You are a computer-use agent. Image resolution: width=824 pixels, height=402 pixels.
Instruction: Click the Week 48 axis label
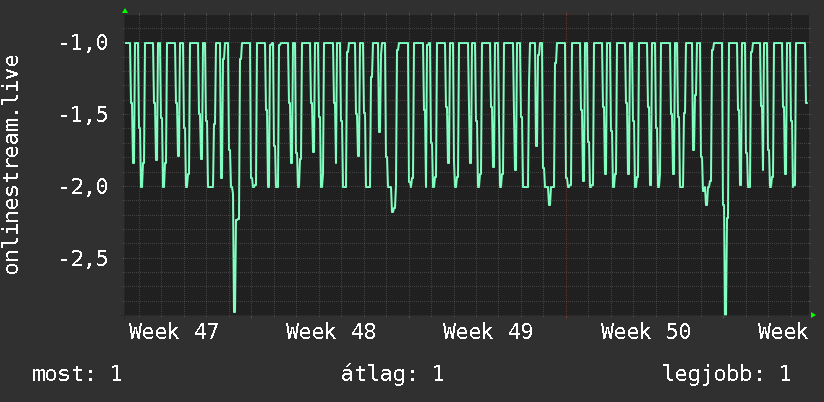click(x=331, y=332)
